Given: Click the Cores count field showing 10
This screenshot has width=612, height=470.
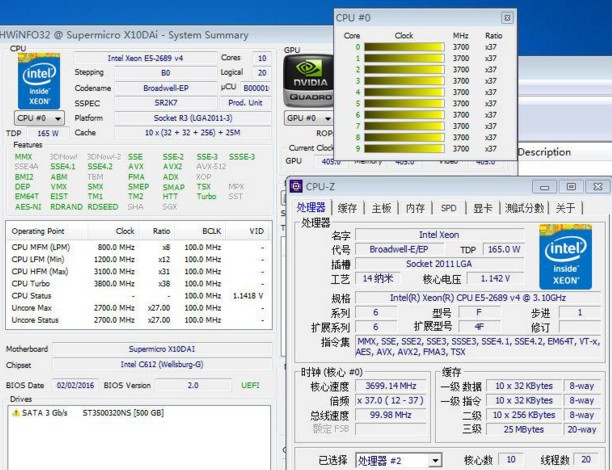Looking at the screenshot, I should [262, 58].
